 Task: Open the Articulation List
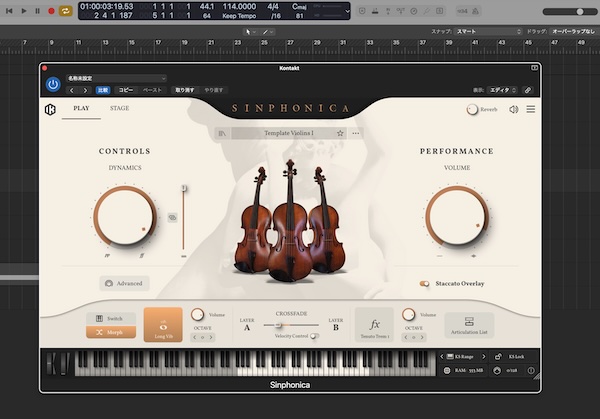469,325
